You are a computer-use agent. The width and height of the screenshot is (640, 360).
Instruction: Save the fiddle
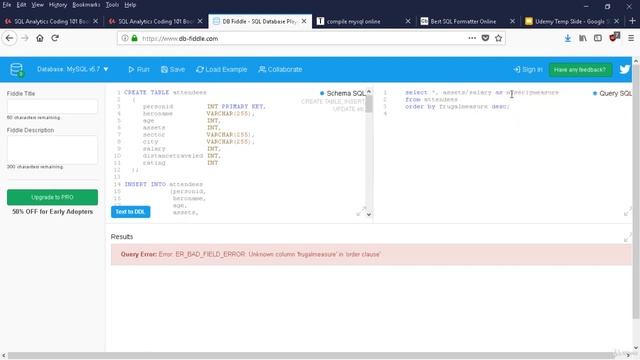[x=173, y=69]
